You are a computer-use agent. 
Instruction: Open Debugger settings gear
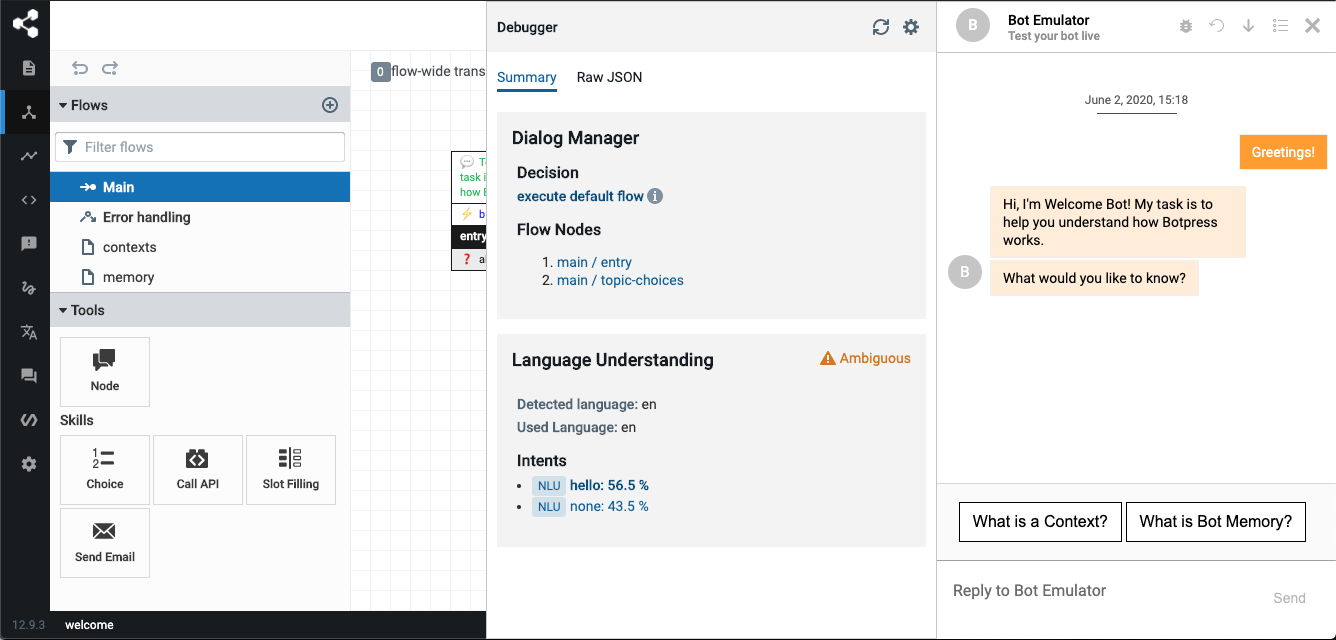(x=911, y=27)
